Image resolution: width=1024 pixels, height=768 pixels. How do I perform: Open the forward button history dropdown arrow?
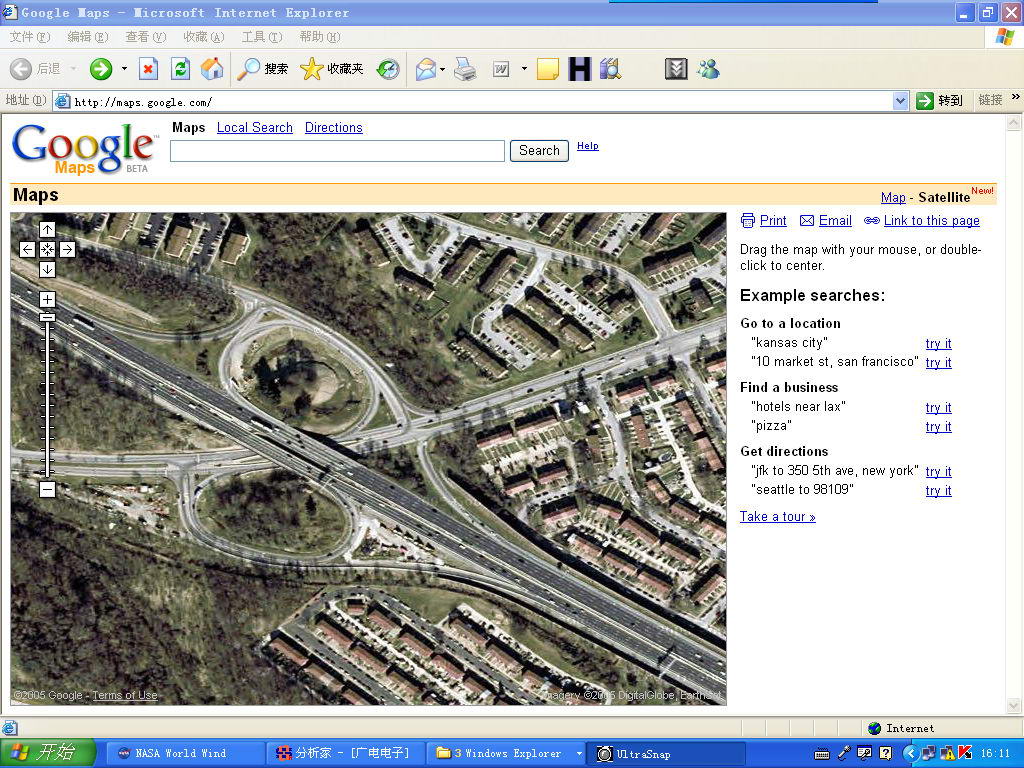pyautogui.click(x=124, y=69)
